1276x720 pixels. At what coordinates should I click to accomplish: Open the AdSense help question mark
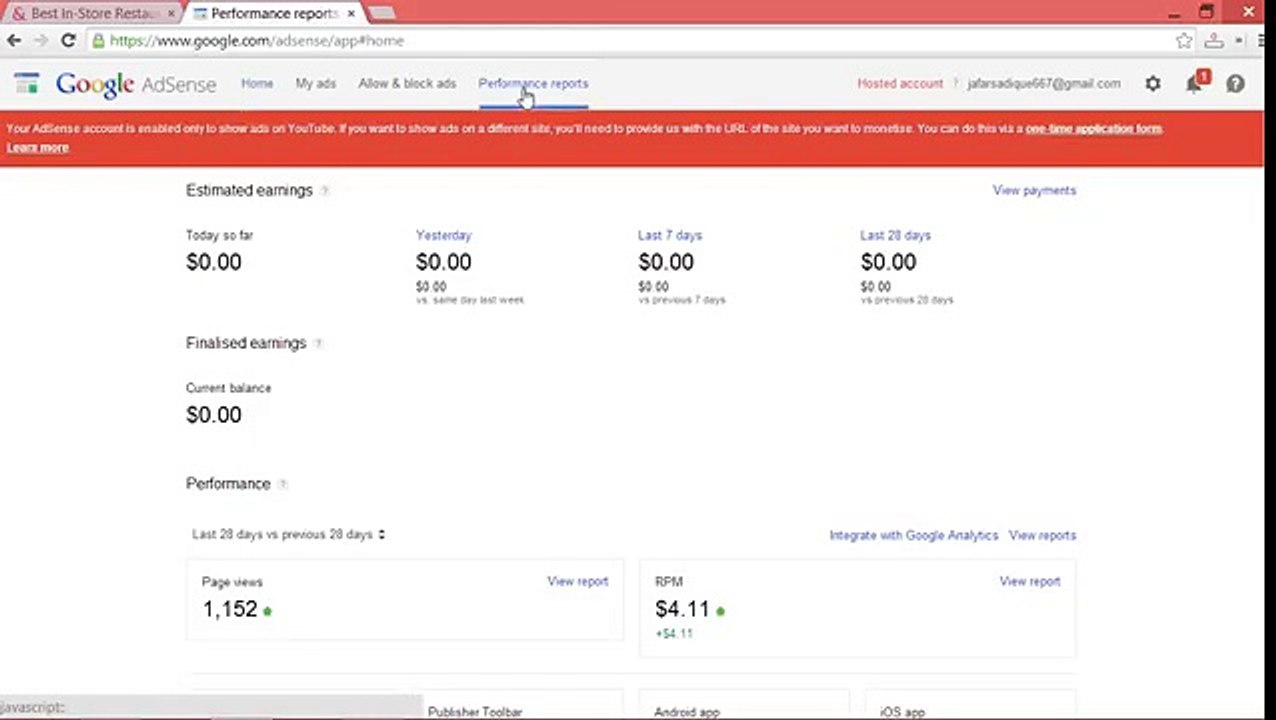pos(1236,84)
